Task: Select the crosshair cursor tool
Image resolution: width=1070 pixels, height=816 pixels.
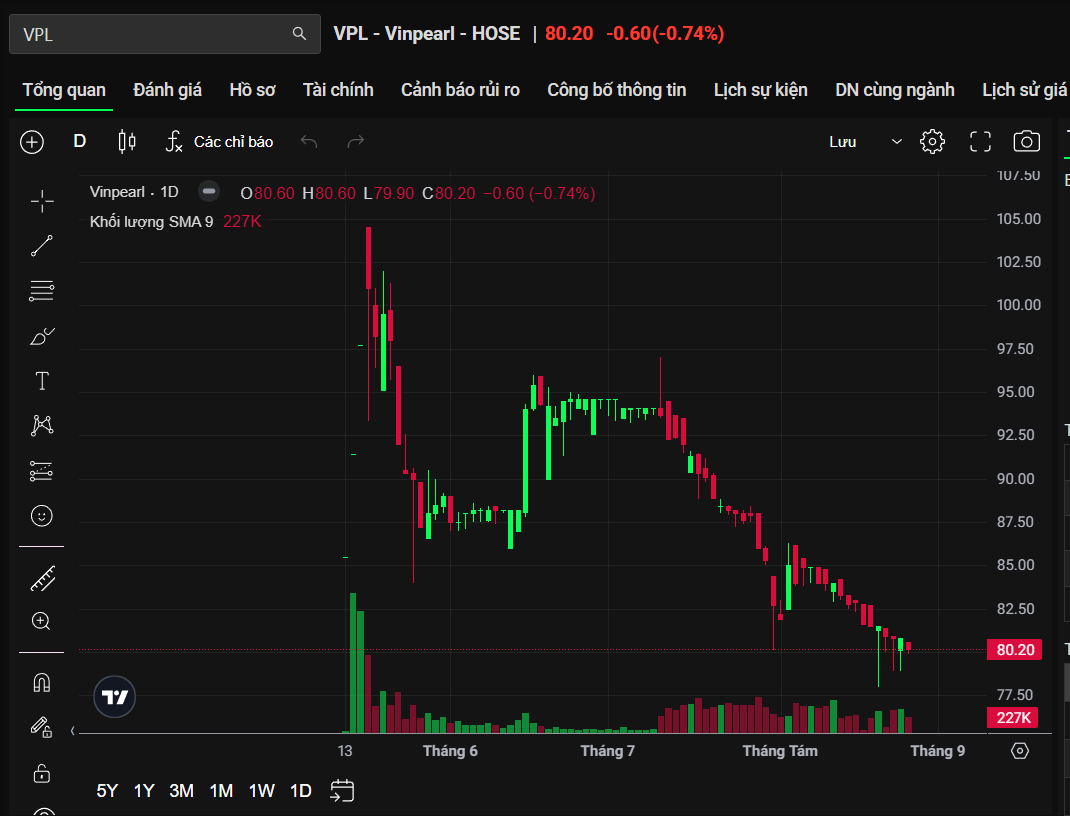Action: [x=42, y=201]
